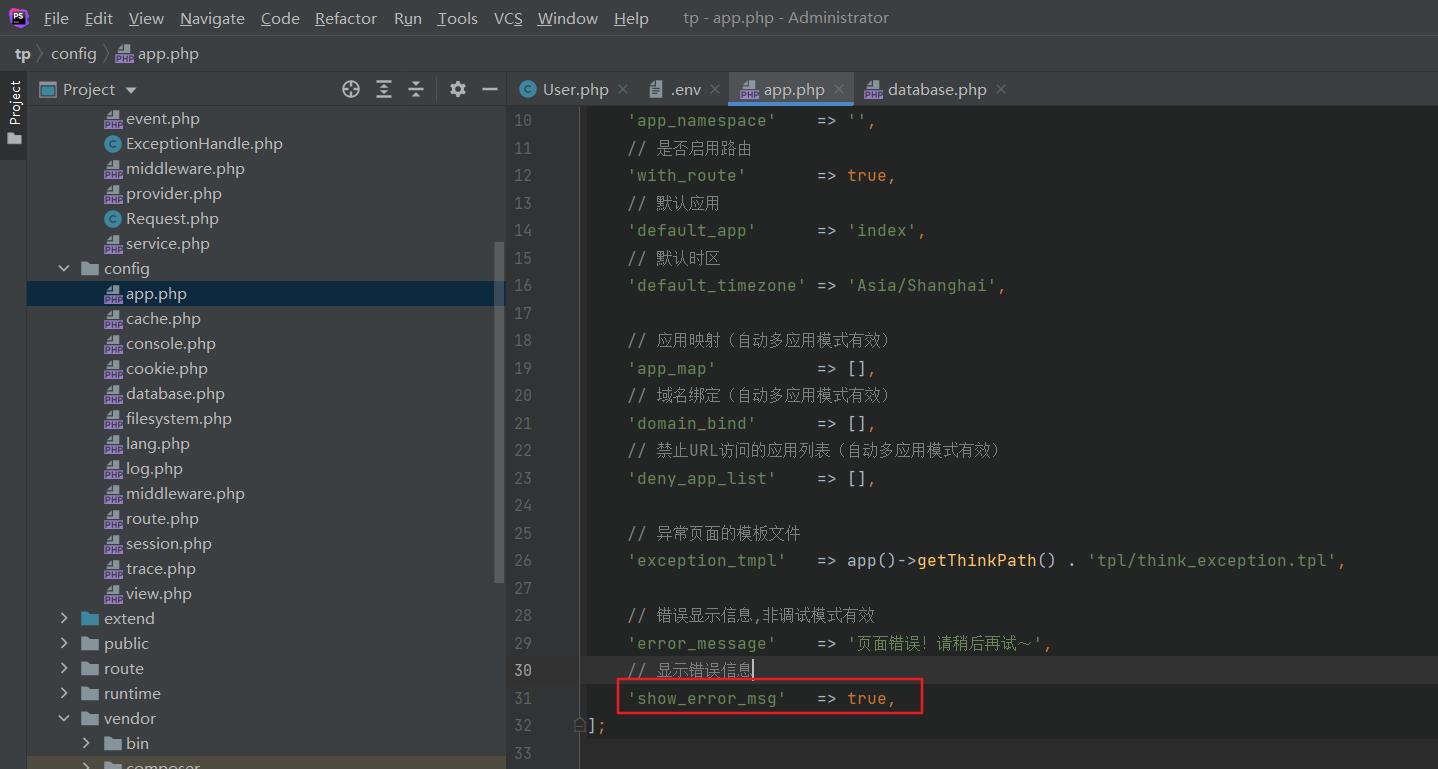Expand the extend folder
The image size is (1438, 769).
64,619
